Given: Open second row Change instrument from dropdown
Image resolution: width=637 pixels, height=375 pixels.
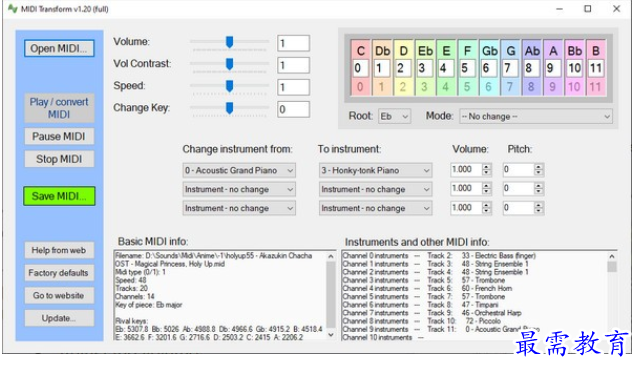Looking at the screenshot, I should [239, 189].
